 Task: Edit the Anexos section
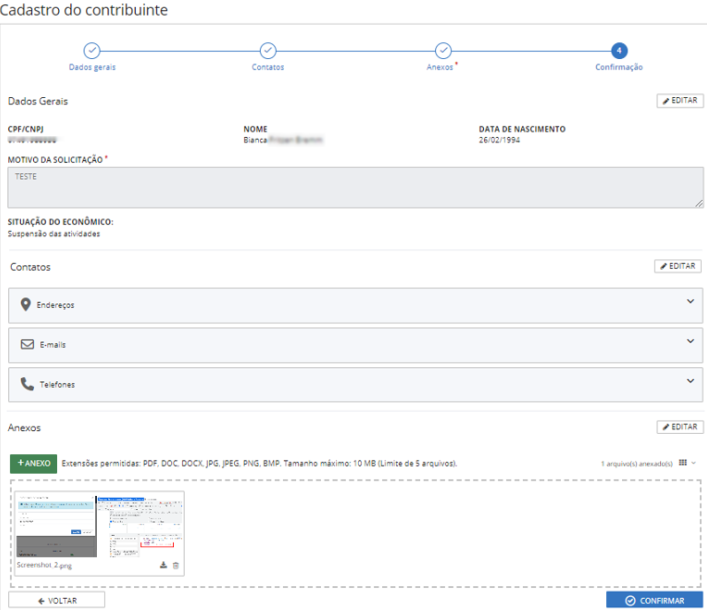pos(679,427)
